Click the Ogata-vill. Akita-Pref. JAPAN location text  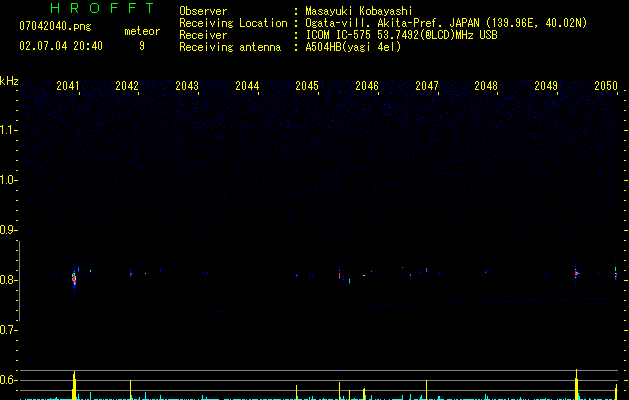pyautogui.click(x=446, y=23)
